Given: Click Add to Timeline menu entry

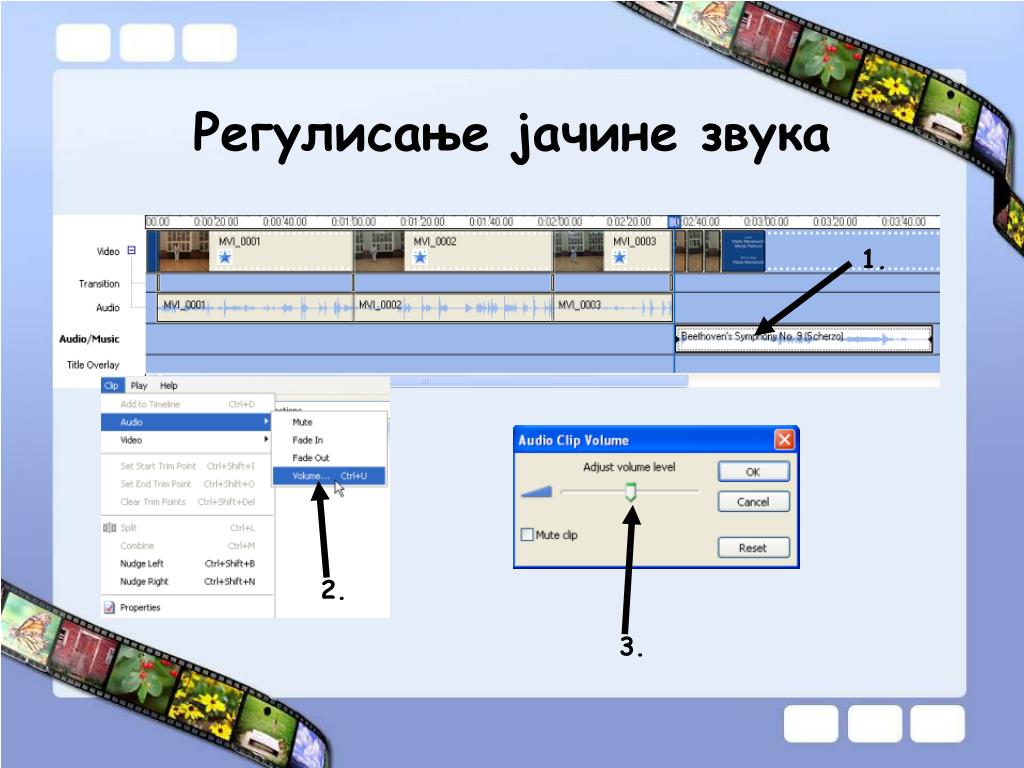Looking at the screenshot, I should coord(187,404).
